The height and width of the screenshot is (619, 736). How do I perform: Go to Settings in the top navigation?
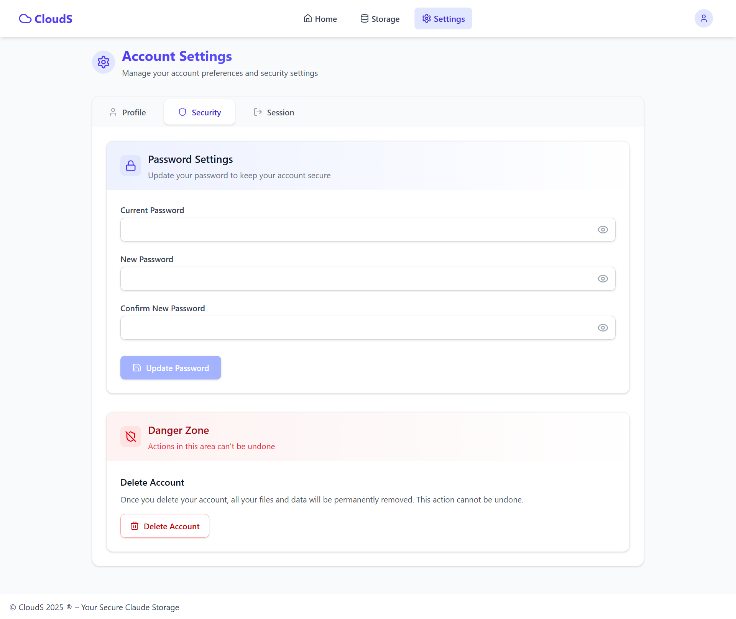[443, 19]
